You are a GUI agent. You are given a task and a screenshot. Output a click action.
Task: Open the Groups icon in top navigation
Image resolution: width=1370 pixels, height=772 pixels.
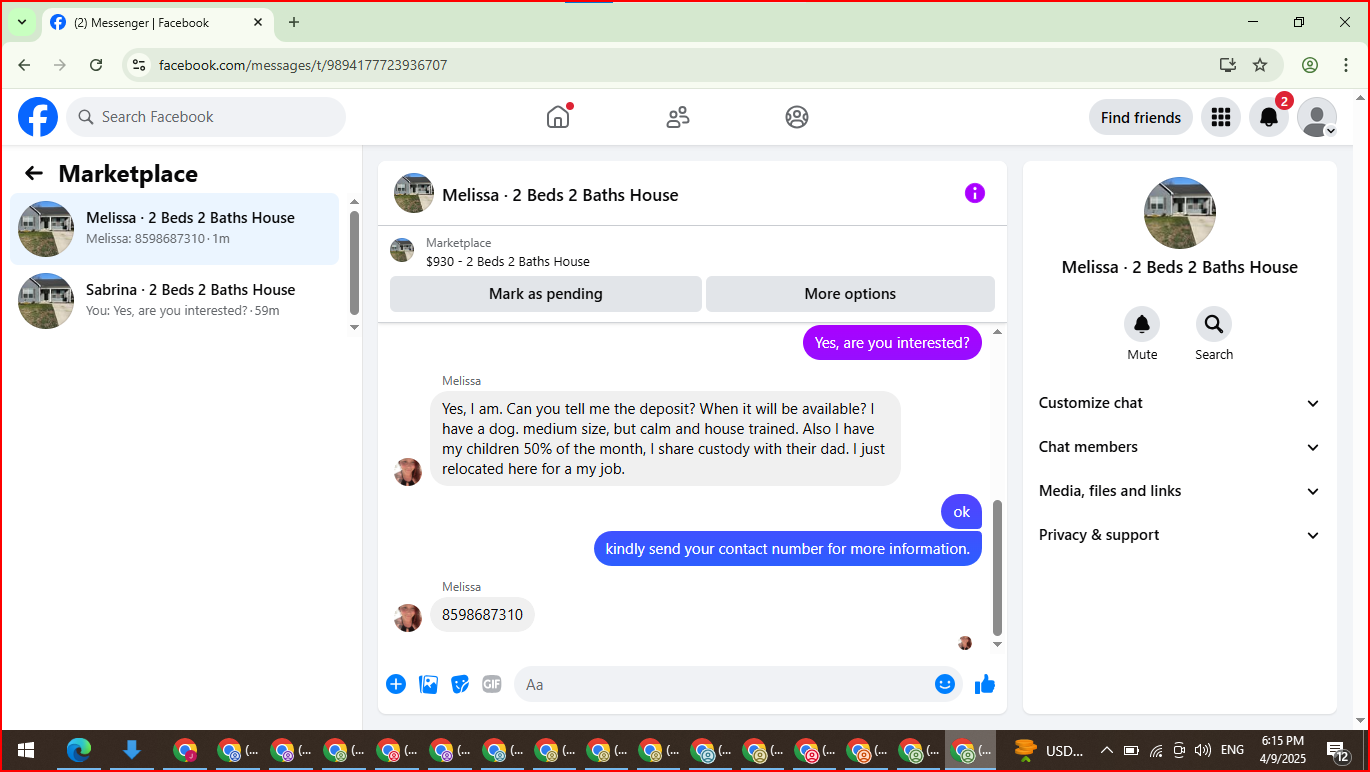[797, 117]
